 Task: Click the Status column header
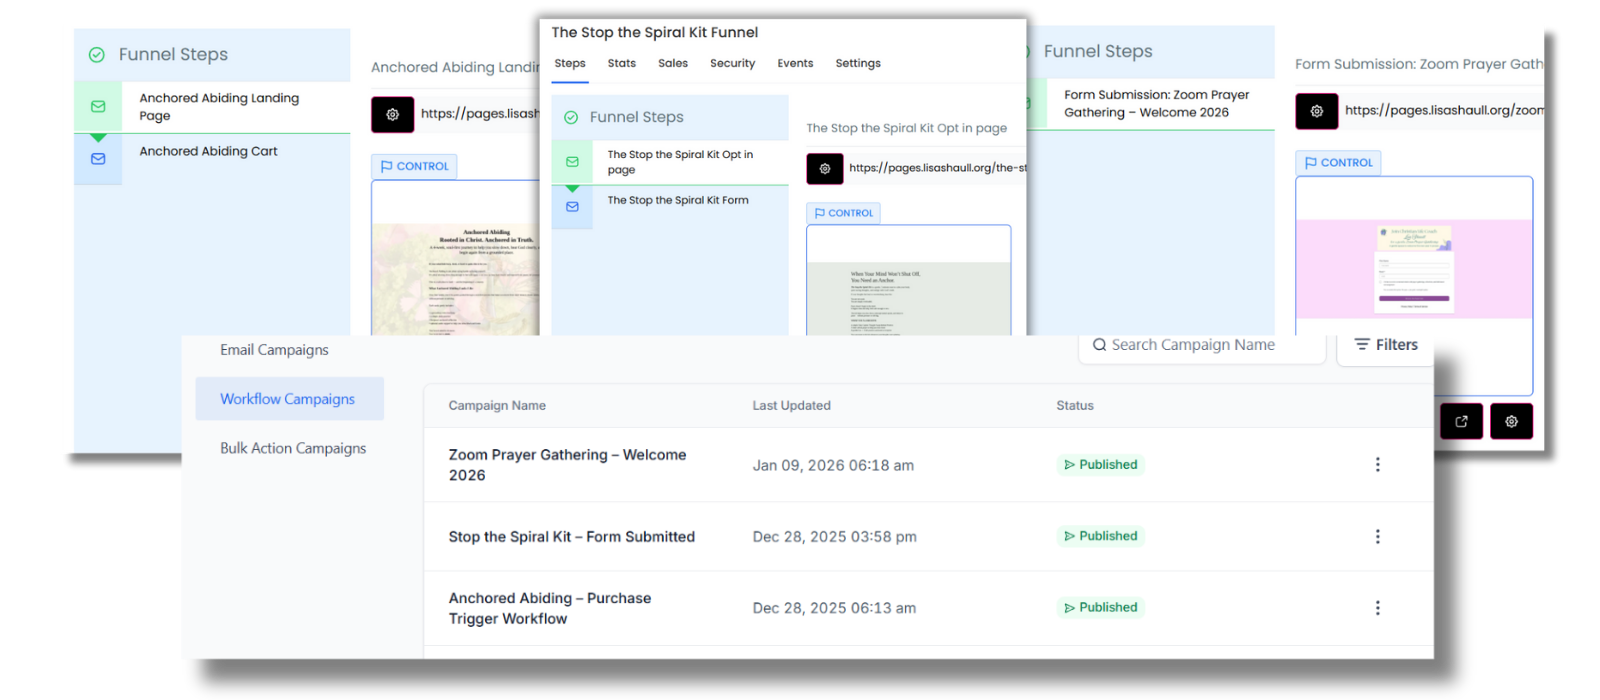1075,406
